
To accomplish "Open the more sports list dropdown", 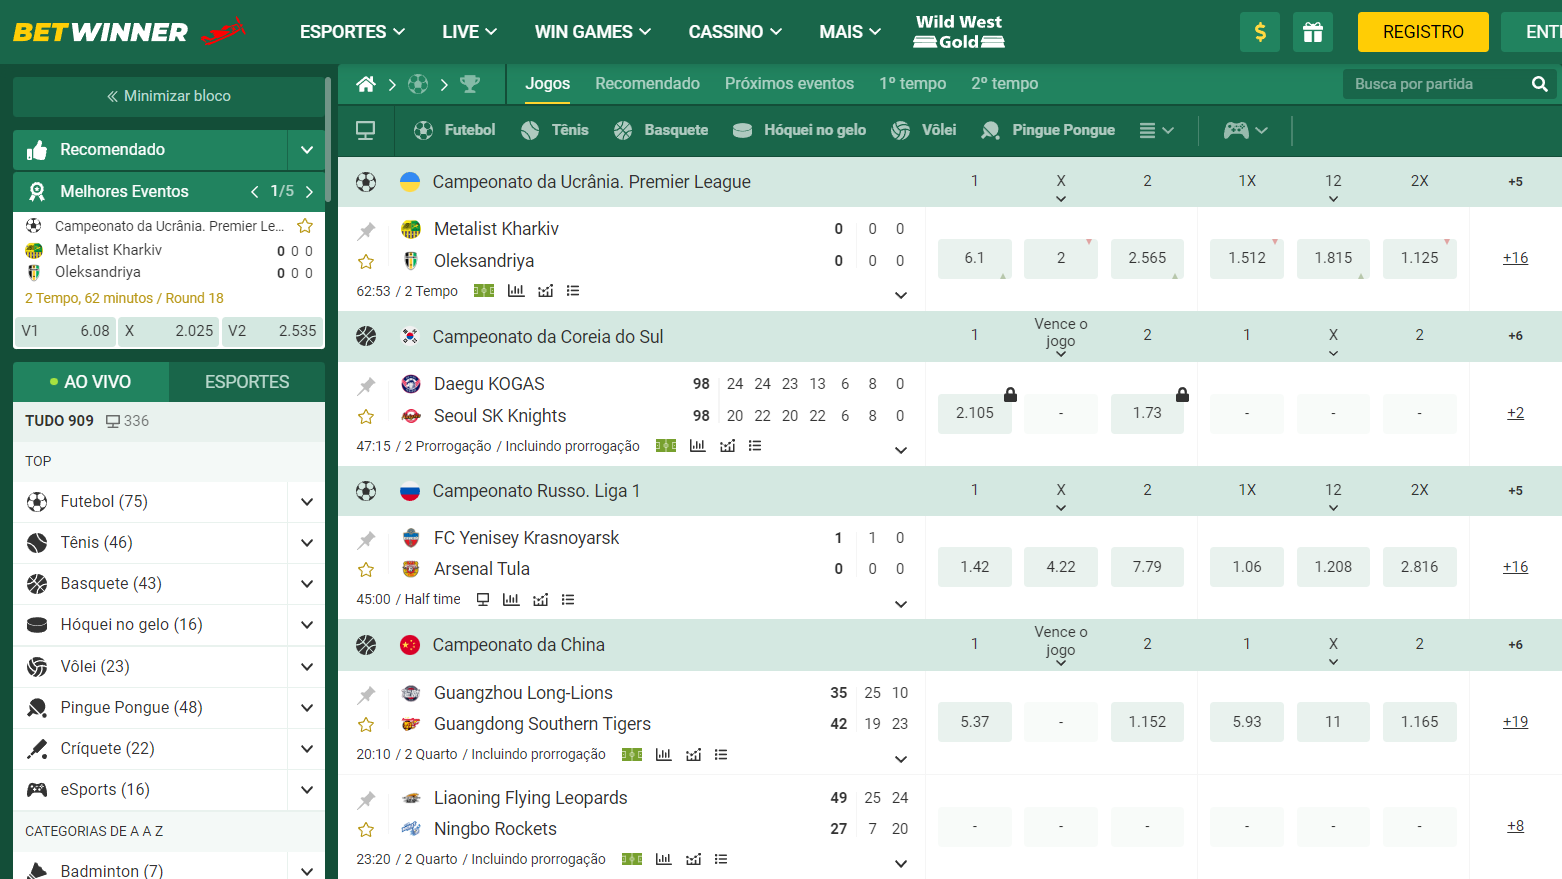I will 1157,130.
